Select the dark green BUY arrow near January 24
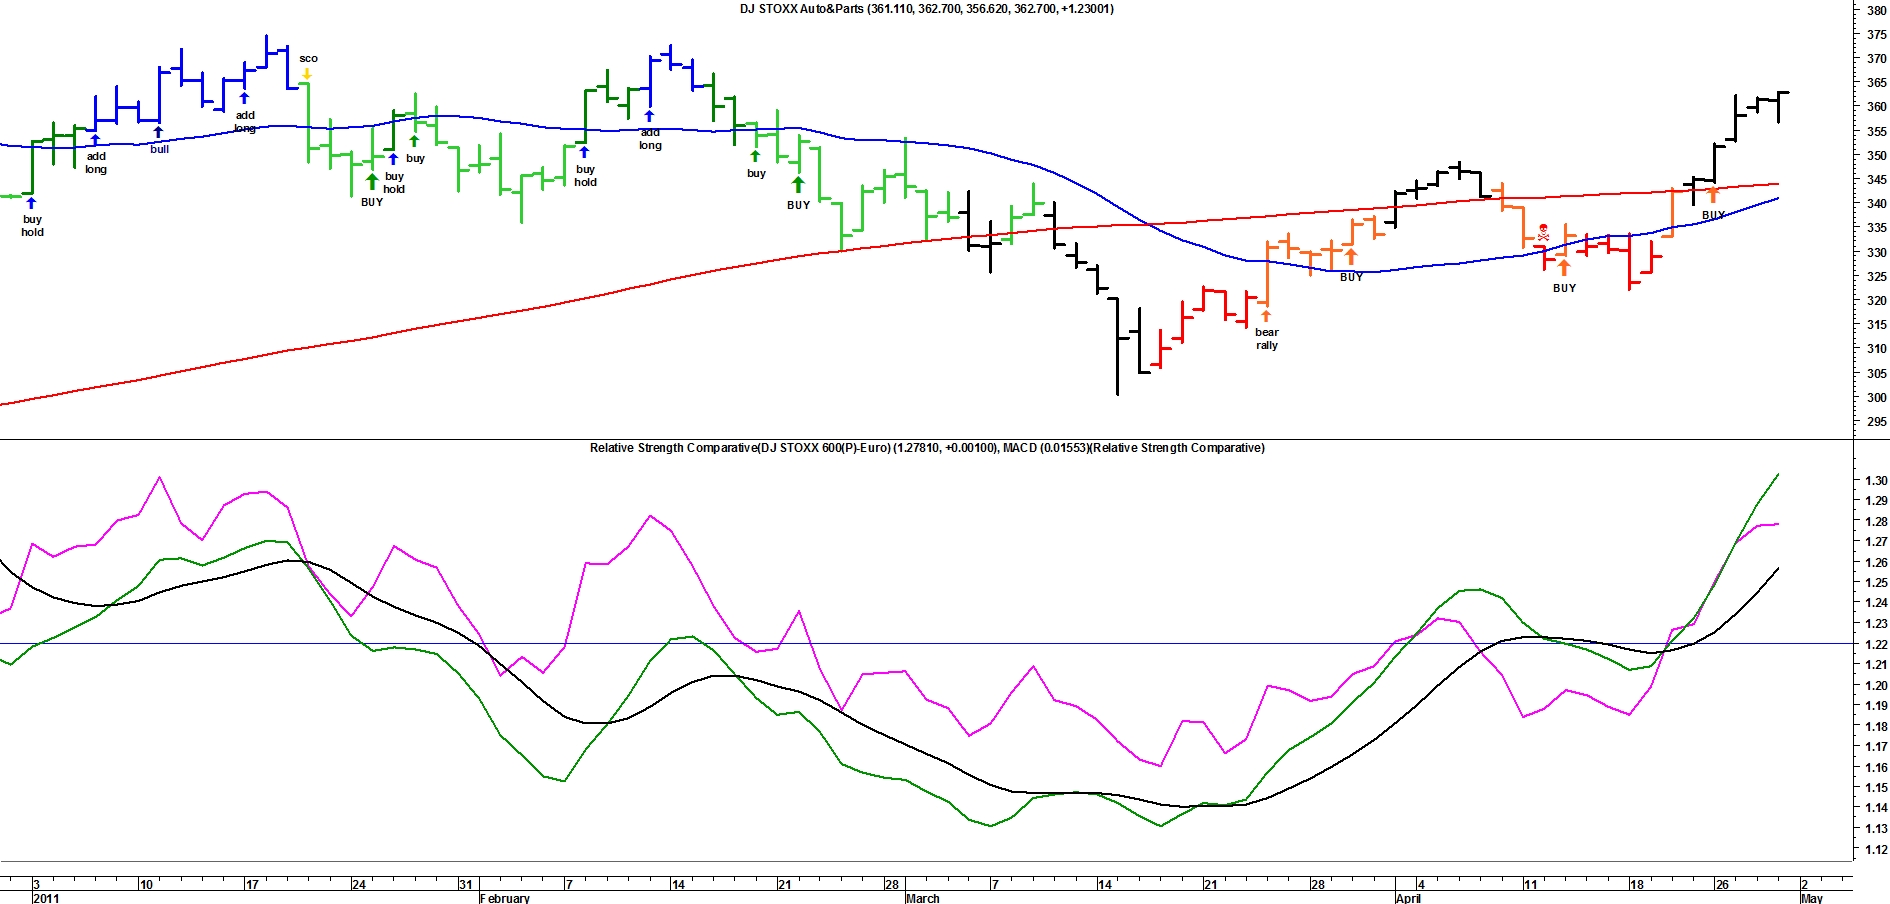This screenshot has width=1890, height=904. pos(372,182)
